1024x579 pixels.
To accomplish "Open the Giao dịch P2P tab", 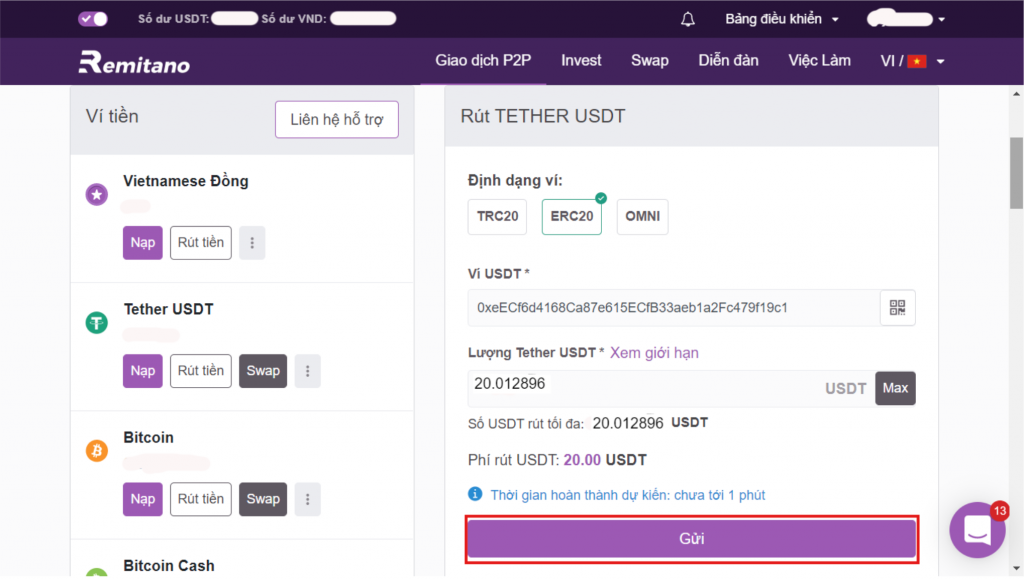I will [483, 61].
